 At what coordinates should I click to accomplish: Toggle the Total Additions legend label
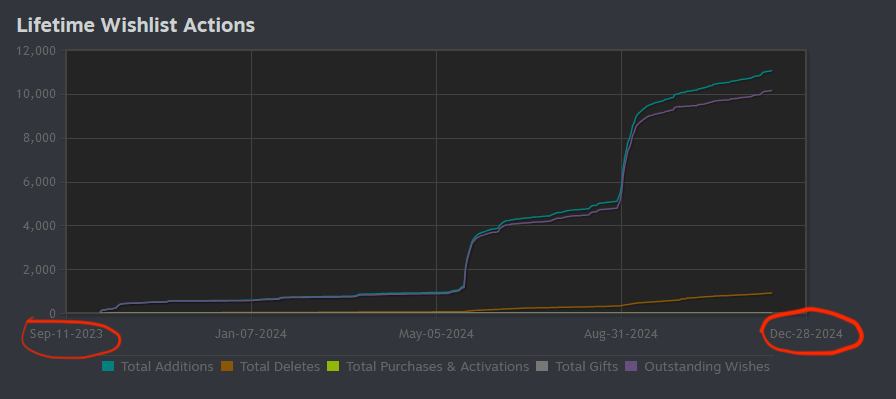[167, 366]
